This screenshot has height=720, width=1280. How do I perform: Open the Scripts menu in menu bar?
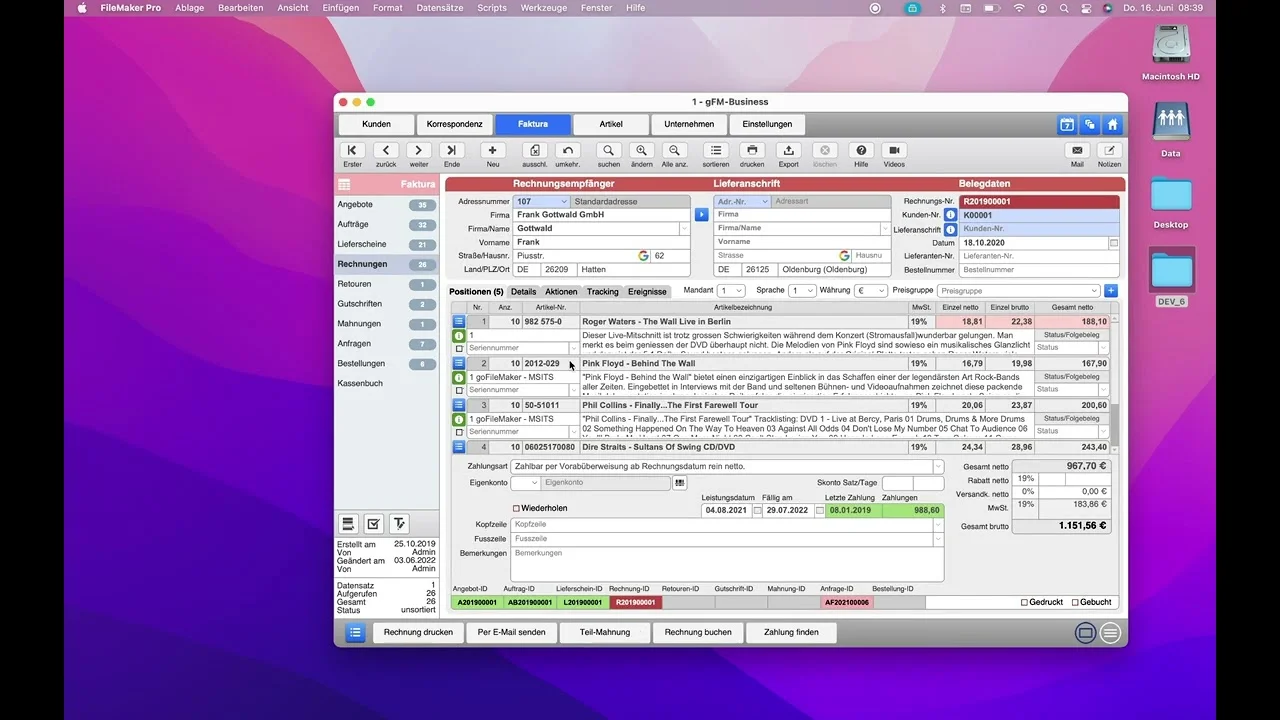pyautogui.click(x=492, y=8)
